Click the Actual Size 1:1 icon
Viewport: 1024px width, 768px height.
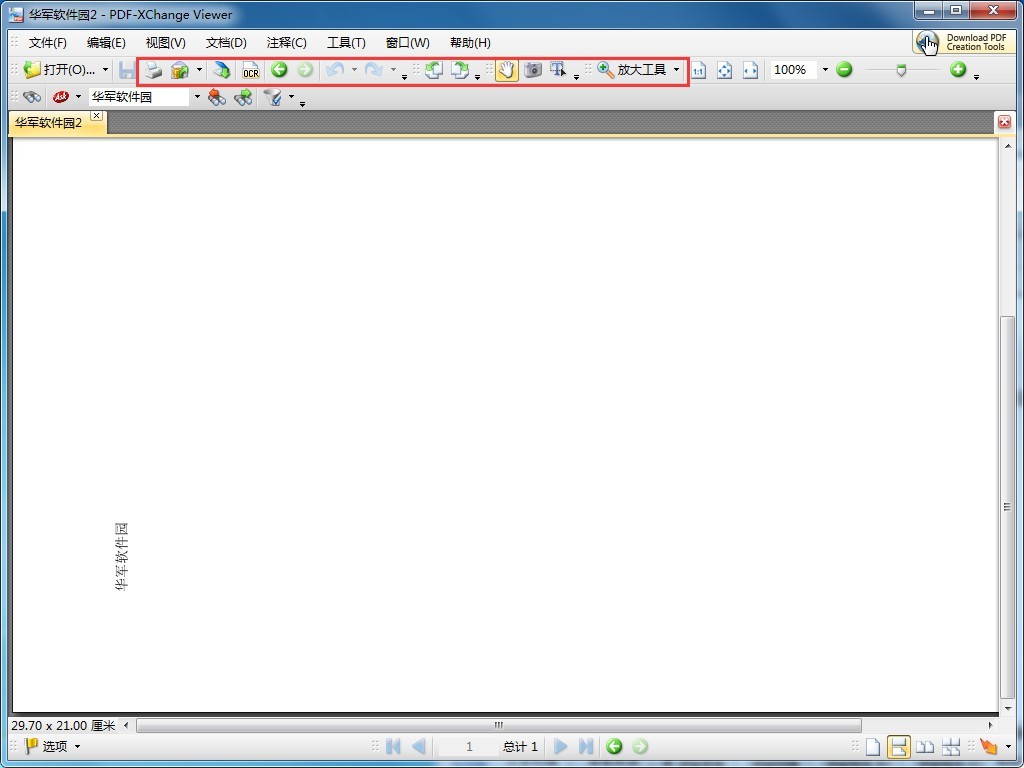click(699, 70)
